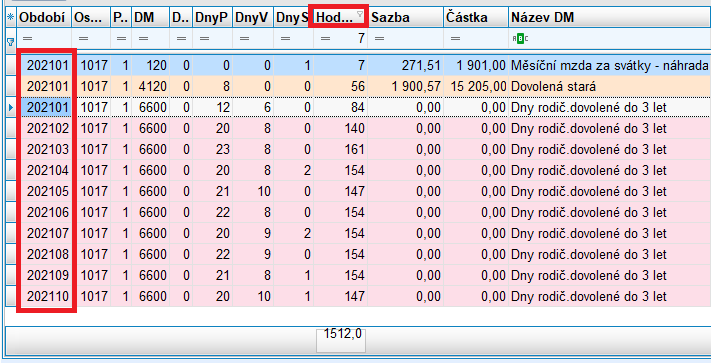Screen dimensions: 711x363
Task: Select the 202106 period cell
Action: (44, 213)
